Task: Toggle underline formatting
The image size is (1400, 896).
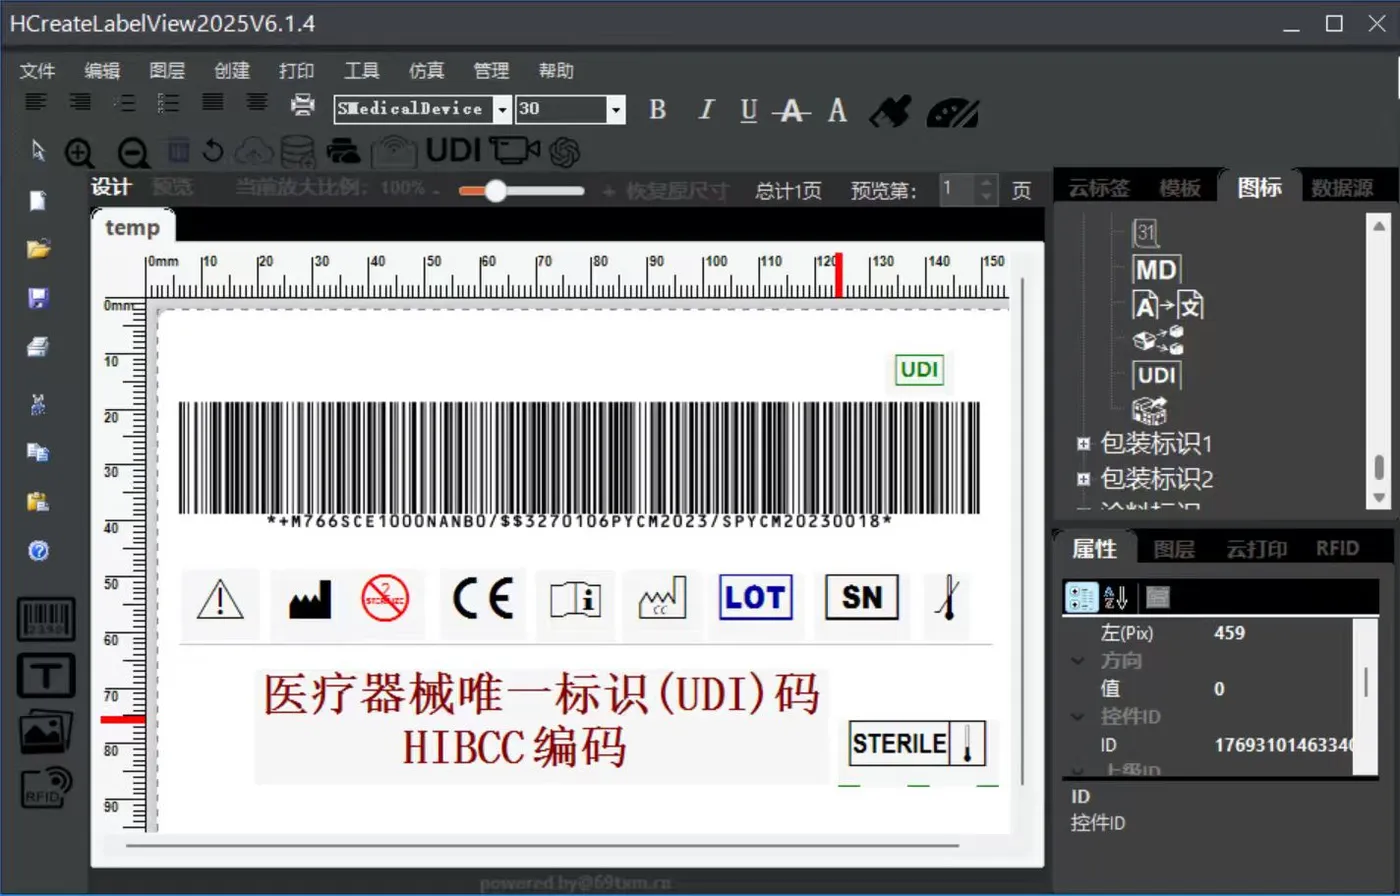Action: [749, 111]
